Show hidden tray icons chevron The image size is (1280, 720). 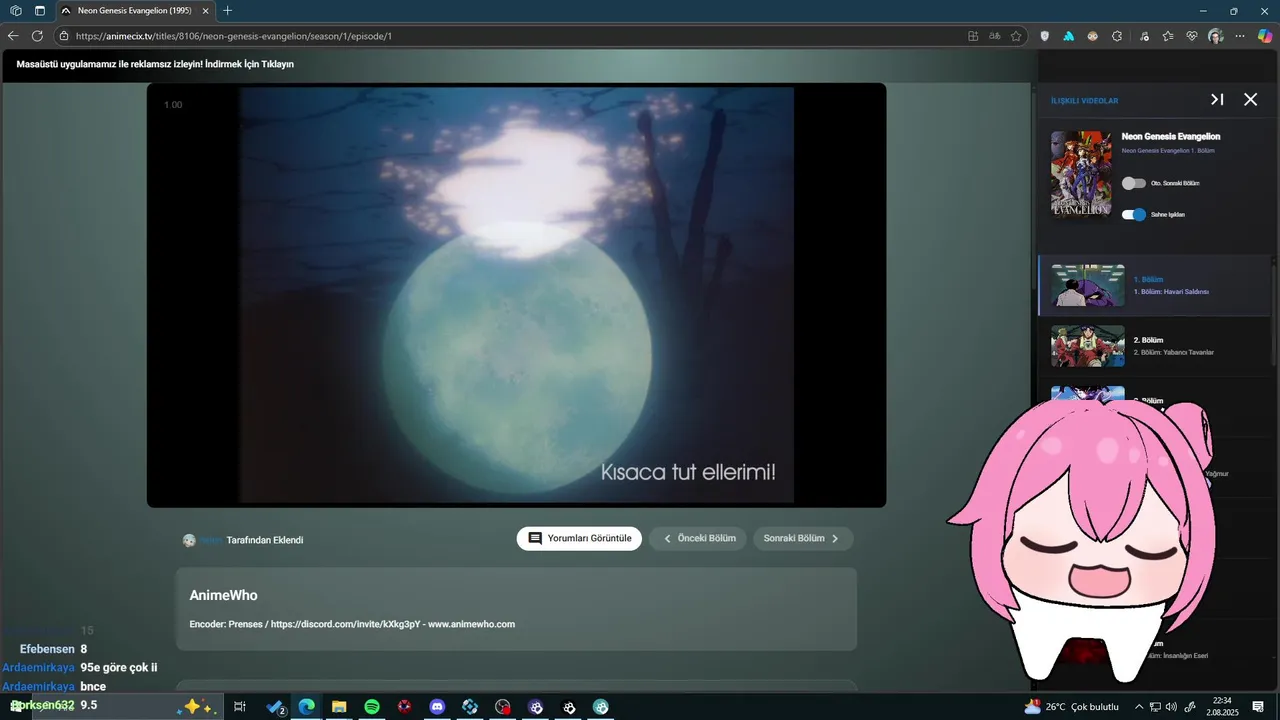point(1138,707)
